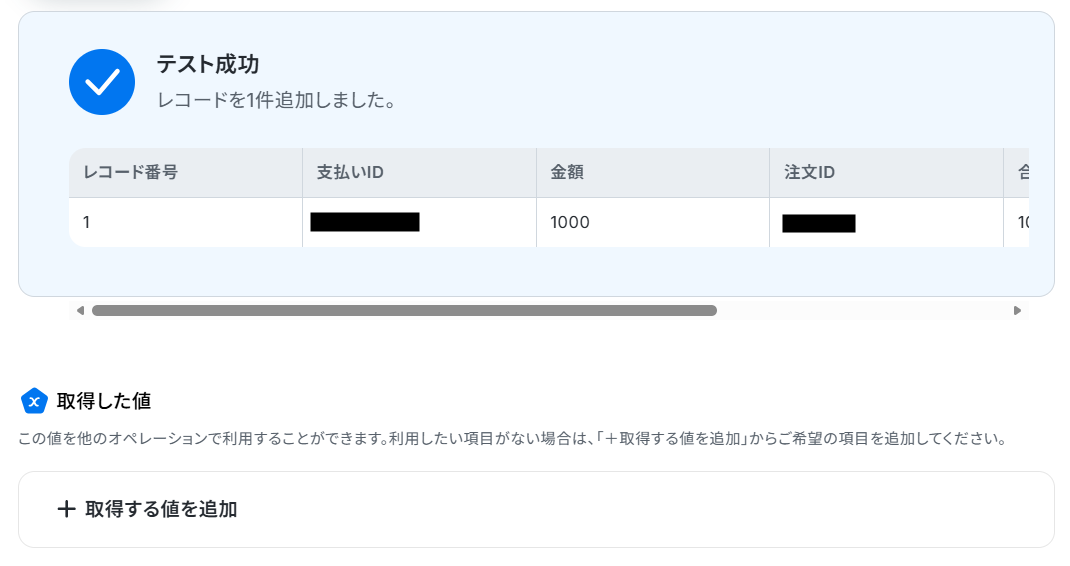This screenshot has width=1070, height=566.
Task: Click the right scroll arrow of horizontal scrollbar
Action: pos(1017,311)
